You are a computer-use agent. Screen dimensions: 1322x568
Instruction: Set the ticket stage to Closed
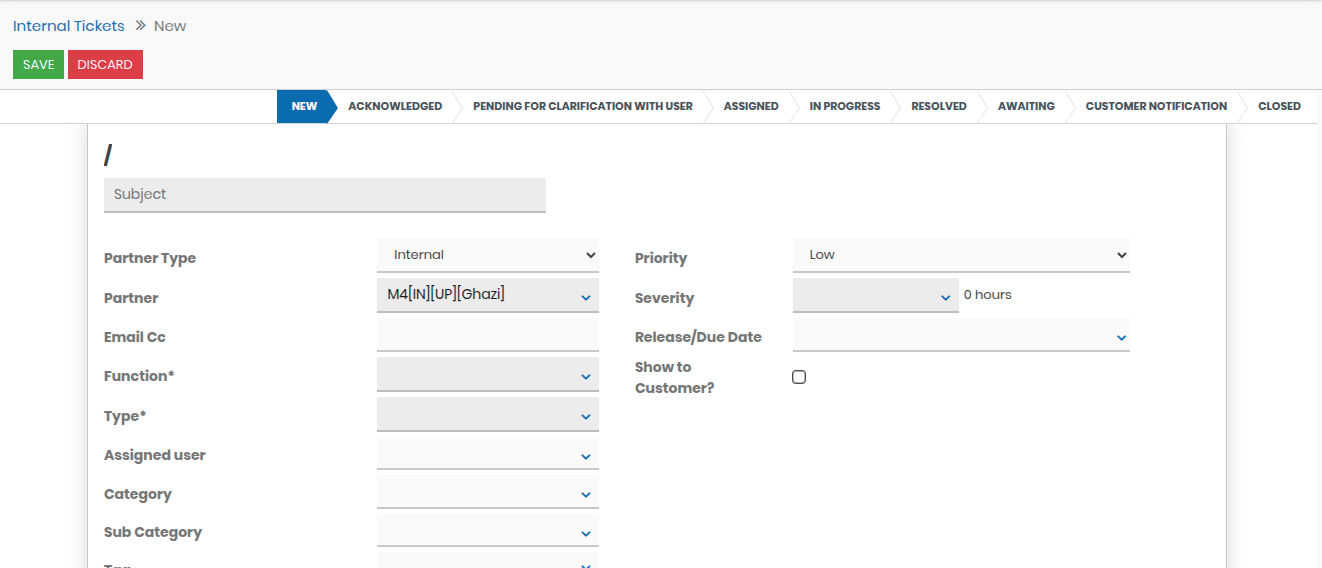click(1278, 106)
